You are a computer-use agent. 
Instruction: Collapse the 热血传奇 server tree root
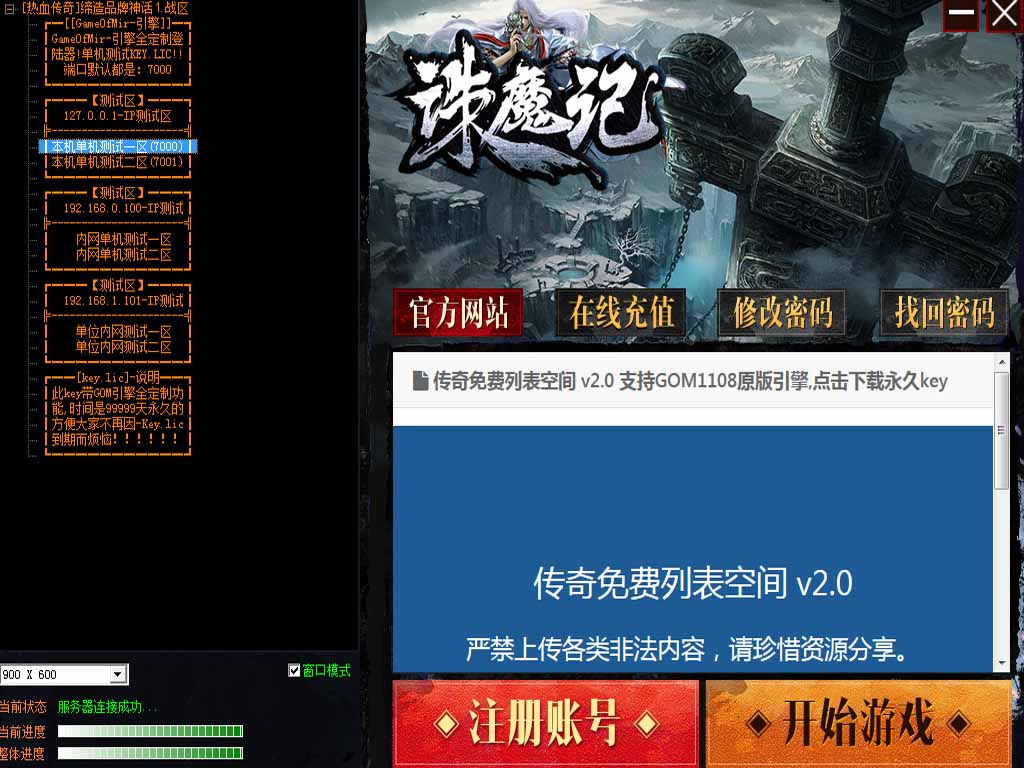coord(9,8)
